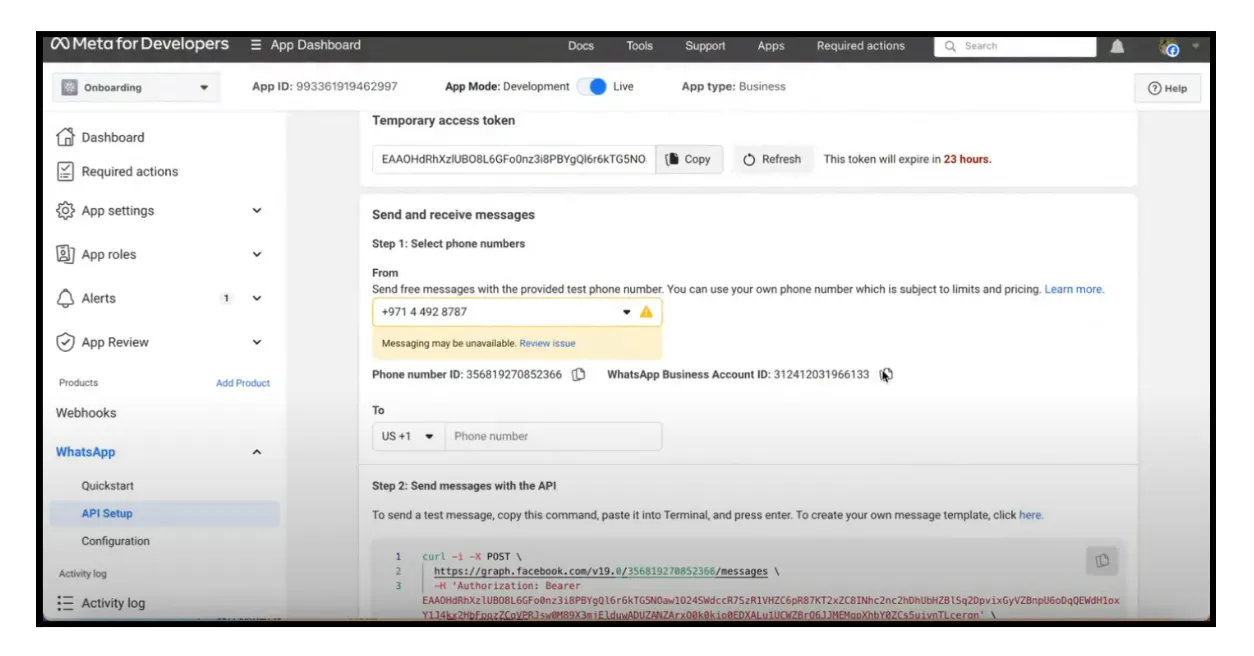This screenshot has height=656, width=1254.
Task: Click the Dashboard home icon in sidebar
Action: click(x=66, y=137)
